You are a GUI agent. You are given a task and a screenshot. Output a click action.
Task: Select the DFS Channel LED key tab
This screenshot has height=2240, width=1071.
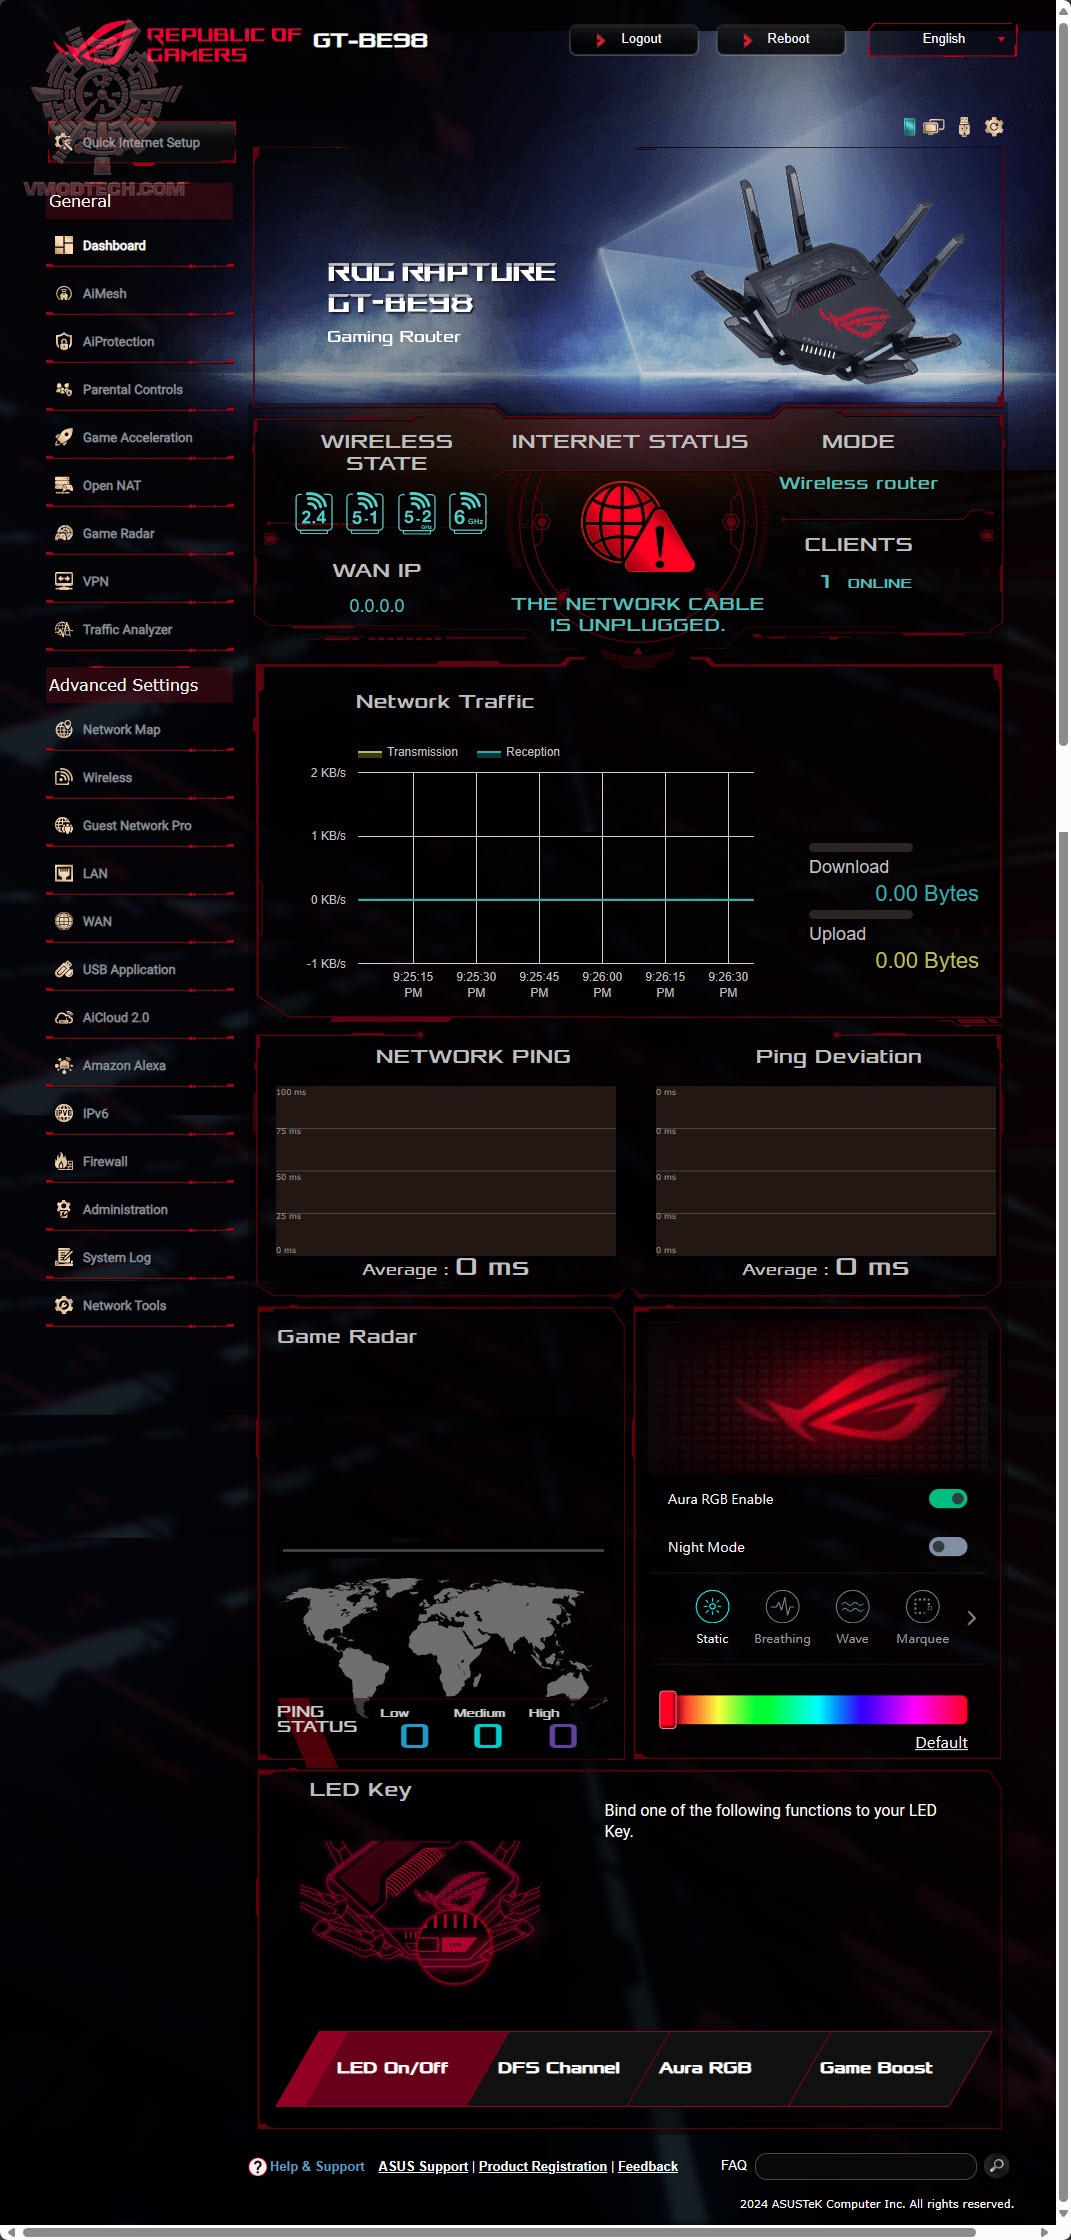tap(558, 2067)
